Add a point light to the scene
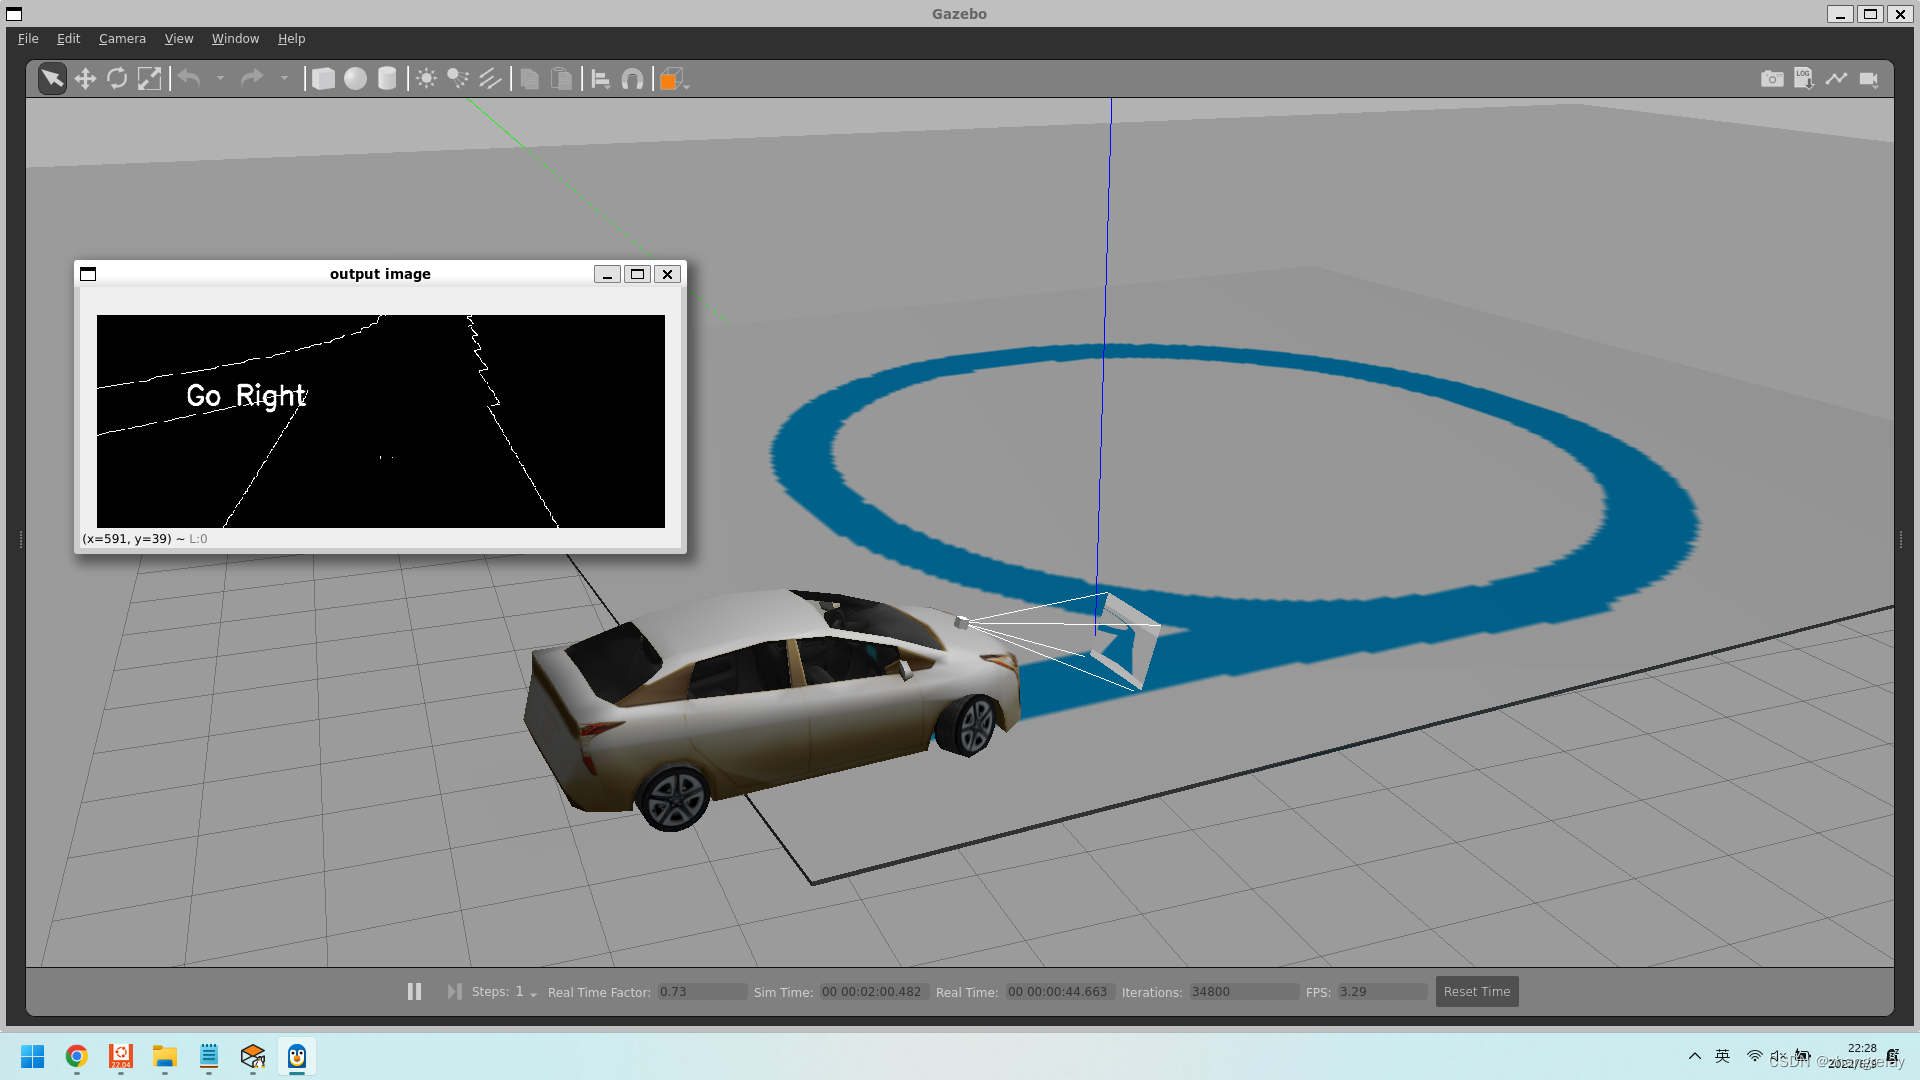Screen dimensions: 1920x1080 click(425, 79)
